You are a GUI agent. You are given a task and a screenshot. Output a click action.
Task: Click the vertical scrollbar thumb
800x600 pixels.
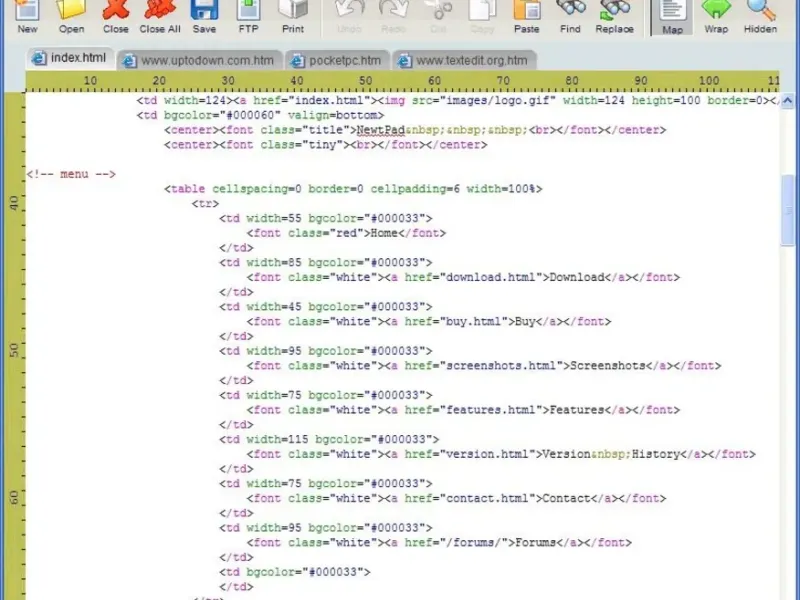tap(787, 210)
